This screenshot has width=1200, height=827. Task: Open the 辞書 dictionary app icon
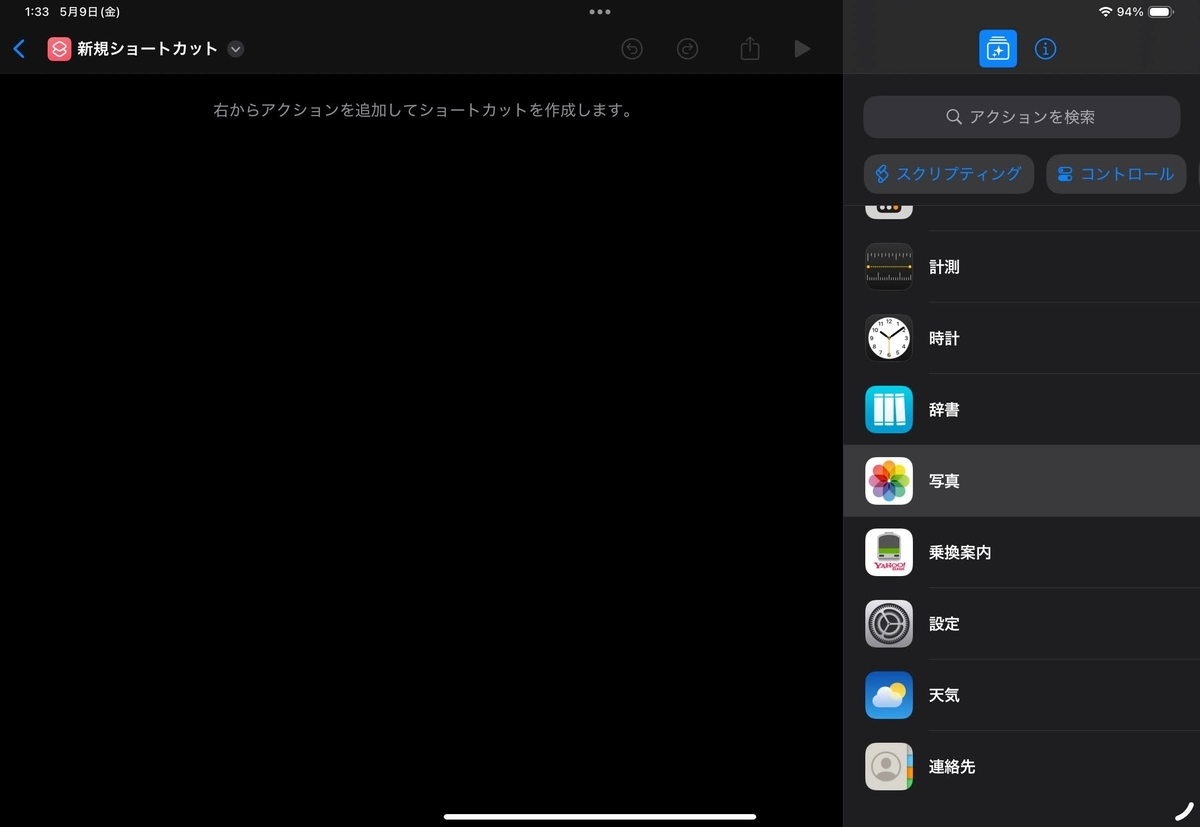click(x=889, y=410)
